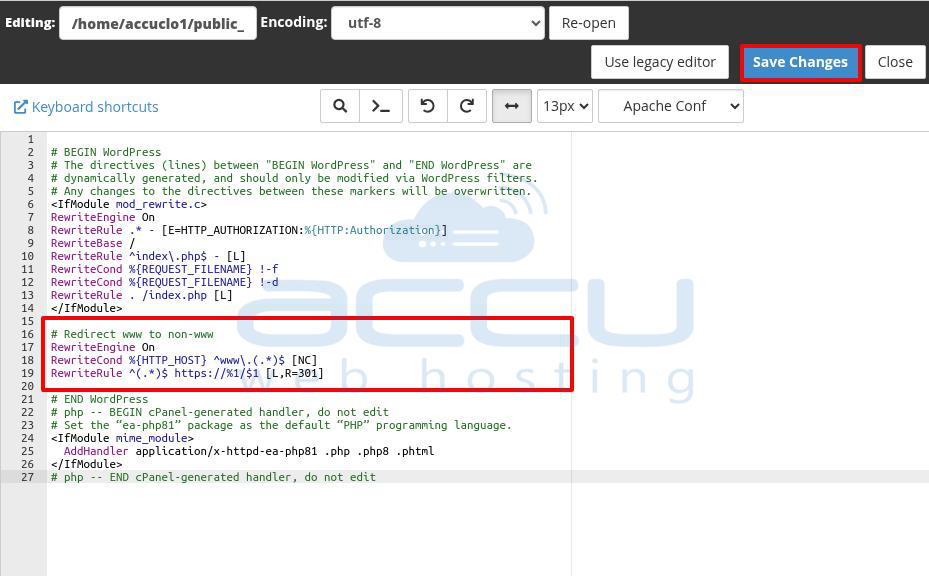Click the '^index\.php$ - [L]' rule line
The width and height of the screenshot is (929, 576).
(x=148, y=256)
